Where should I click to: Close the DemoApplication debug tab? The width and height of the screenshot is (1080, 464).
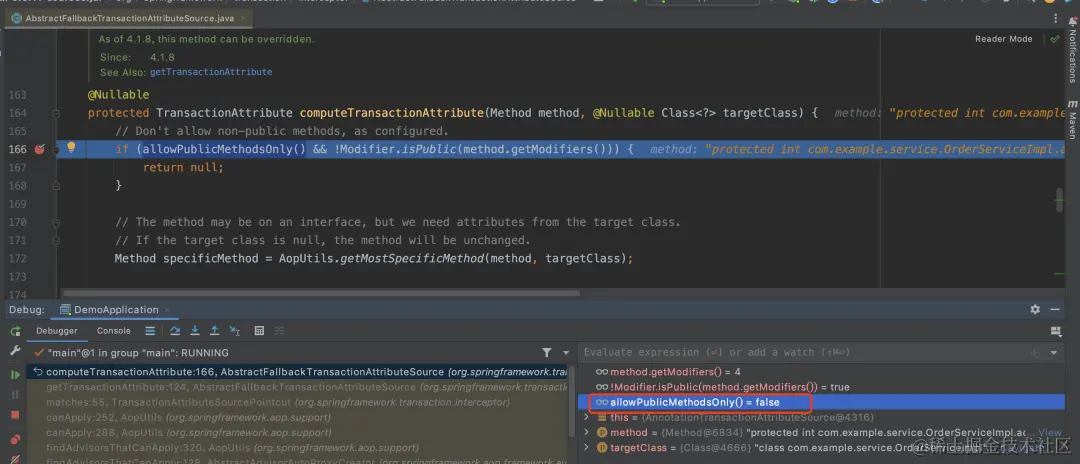[168, 310]
